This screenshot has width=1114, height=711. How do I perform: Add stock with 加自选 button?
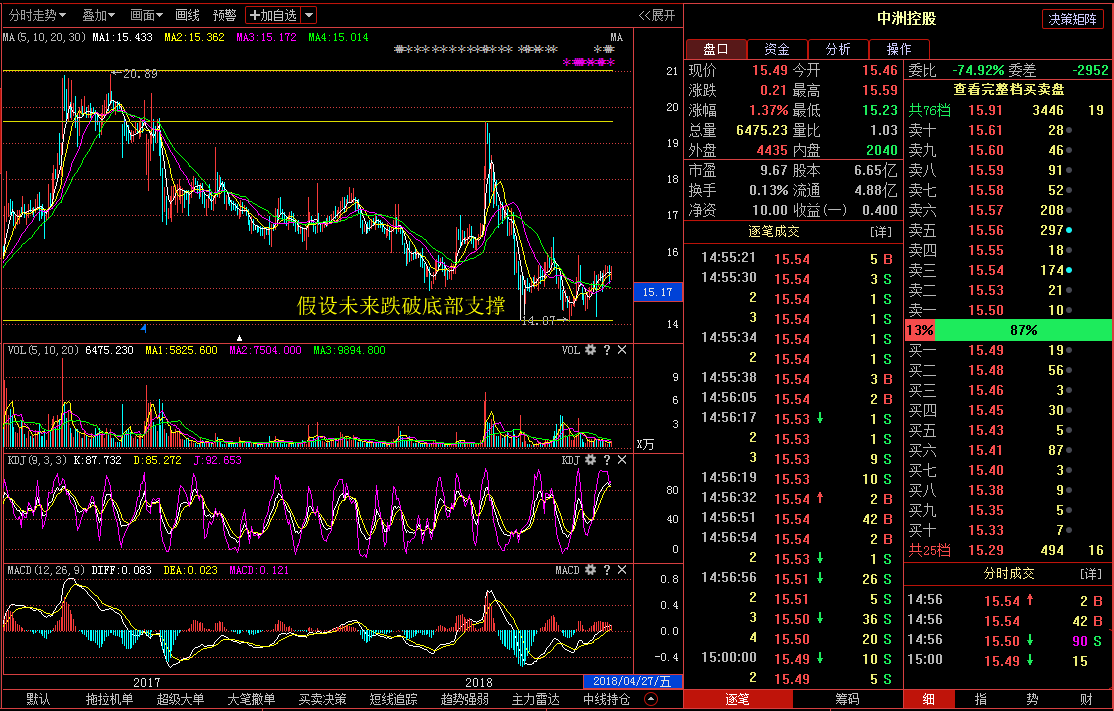coord(273,15)
